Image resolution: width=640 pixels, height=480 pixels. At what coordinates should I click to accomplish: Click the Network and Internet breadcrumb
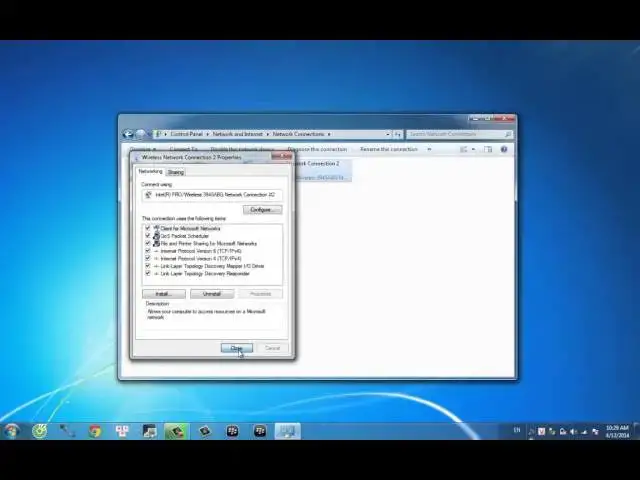238,134
